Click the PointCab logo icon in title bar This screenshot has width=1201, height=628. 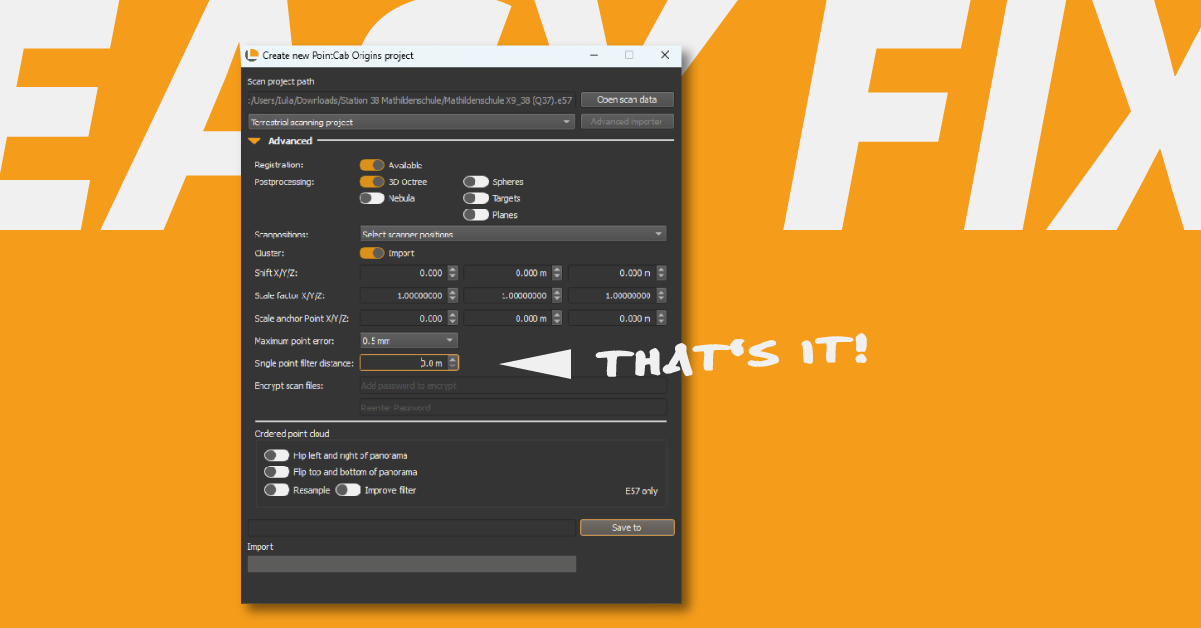coord(252,55)
